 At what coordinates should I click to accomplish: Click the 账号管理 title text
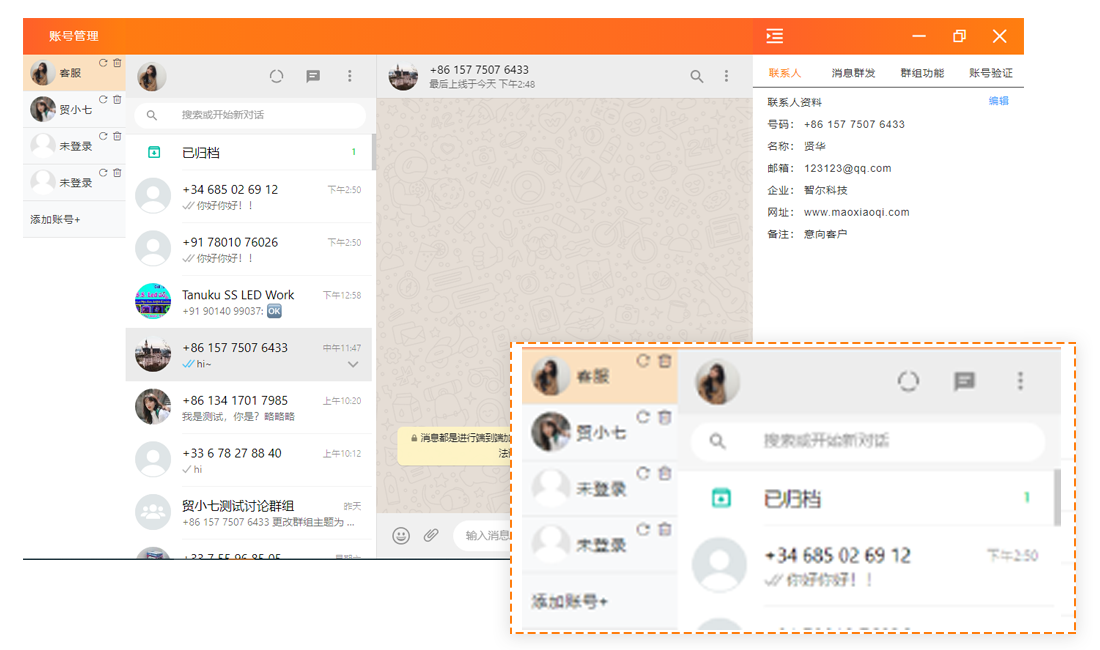74,36
